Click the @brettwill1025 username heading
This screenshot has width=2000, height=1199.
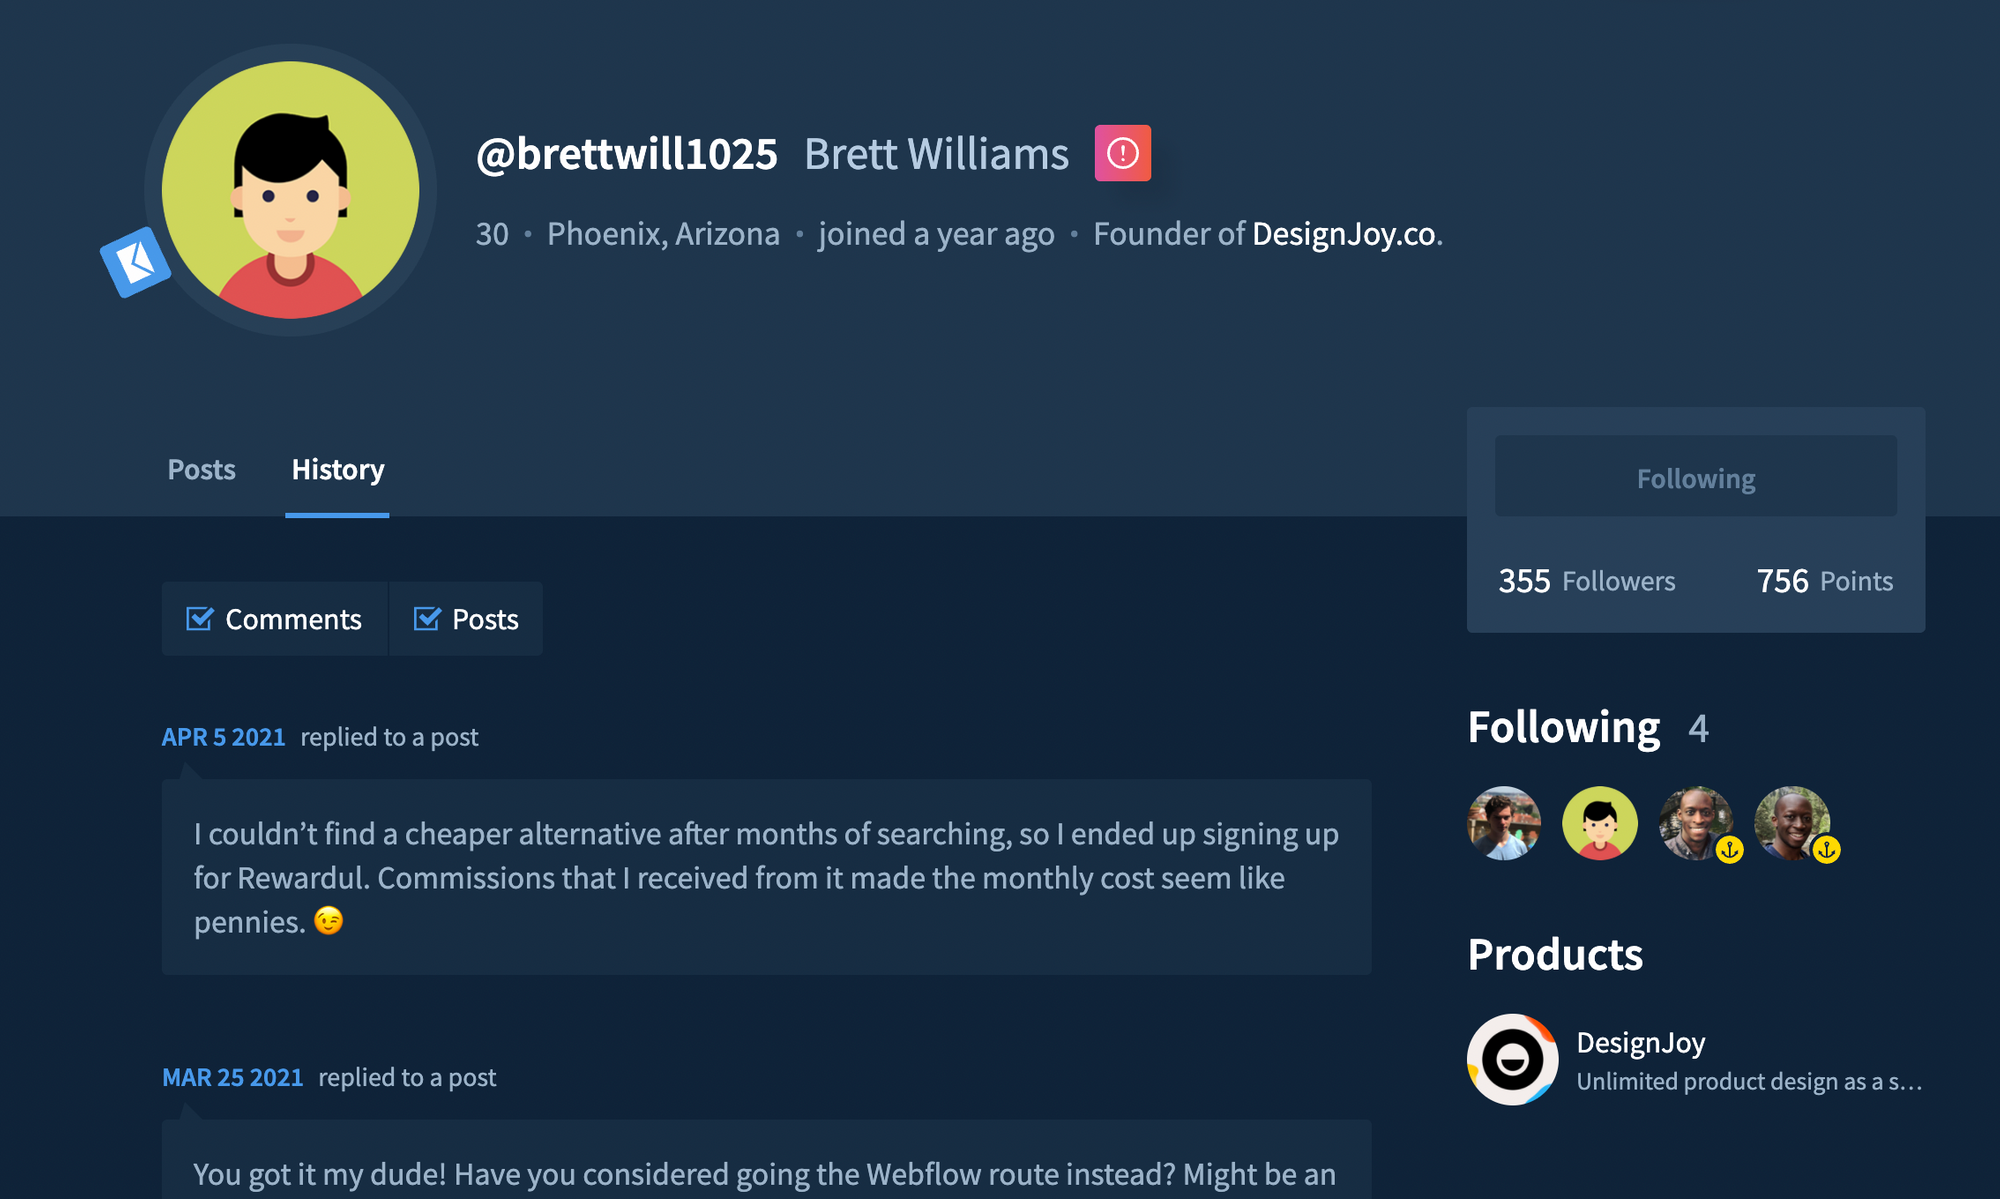pos(626,154)
